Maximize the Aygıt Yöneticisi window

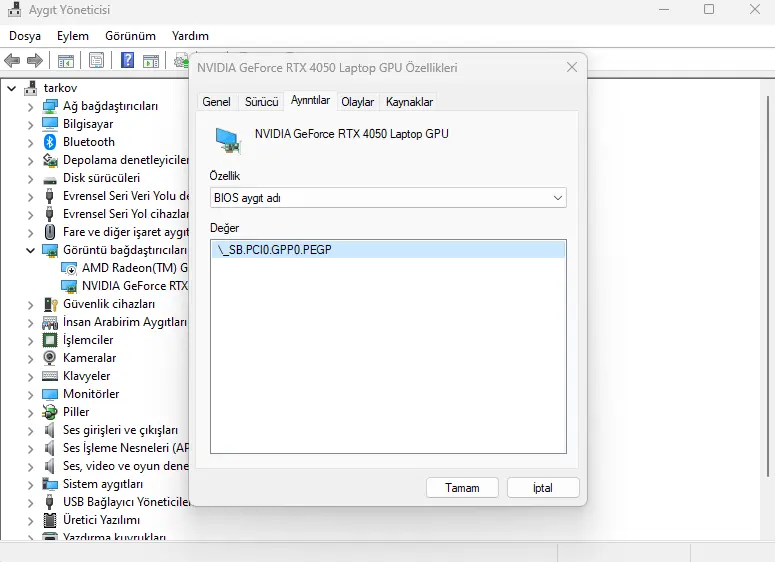[709, 9]
